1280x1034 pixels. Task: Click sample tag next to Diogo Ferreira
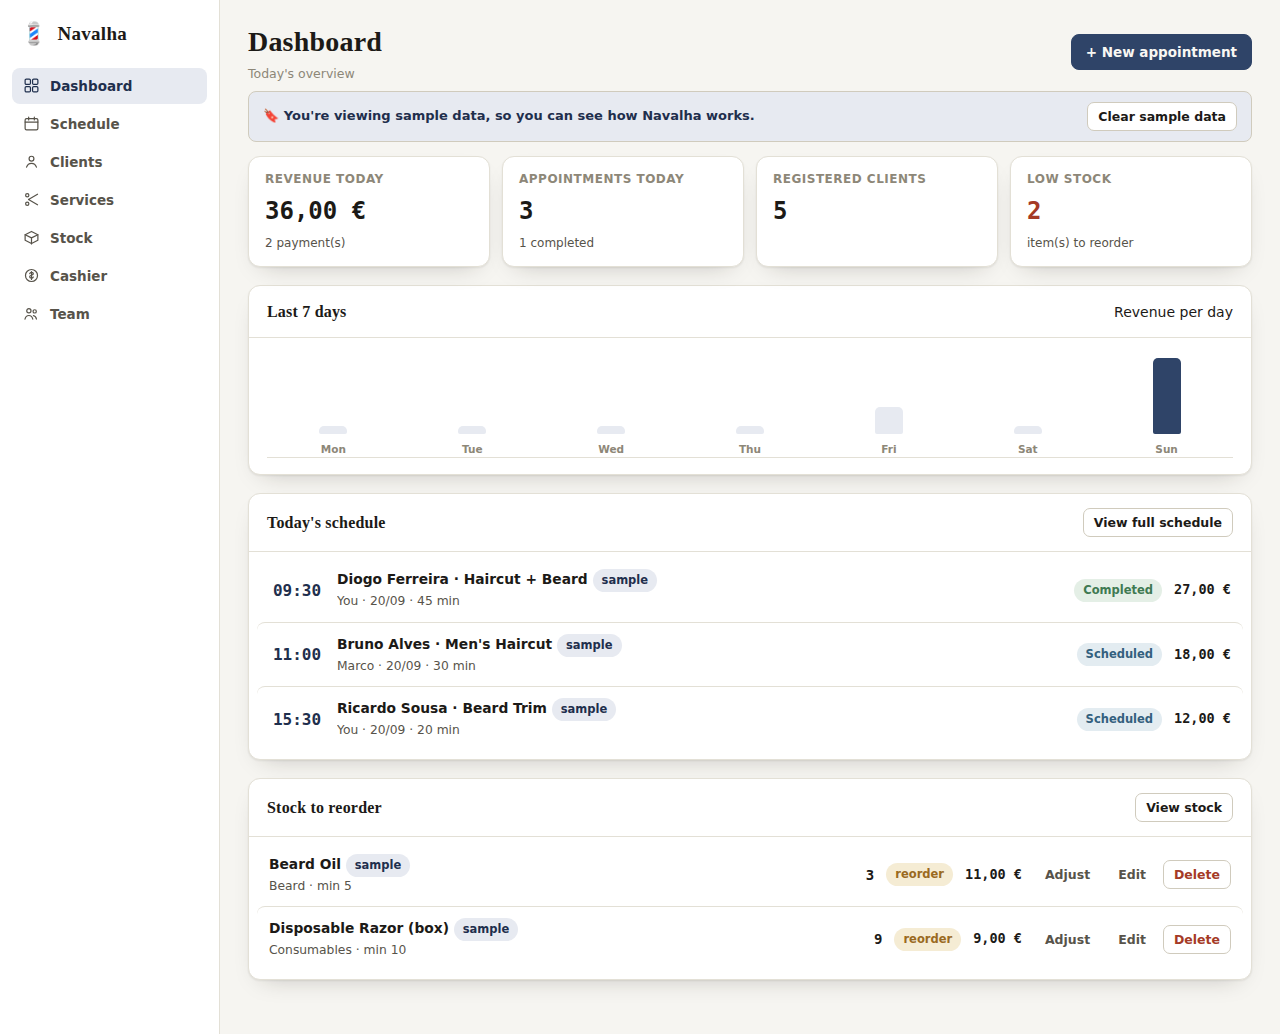pos(625,580)
